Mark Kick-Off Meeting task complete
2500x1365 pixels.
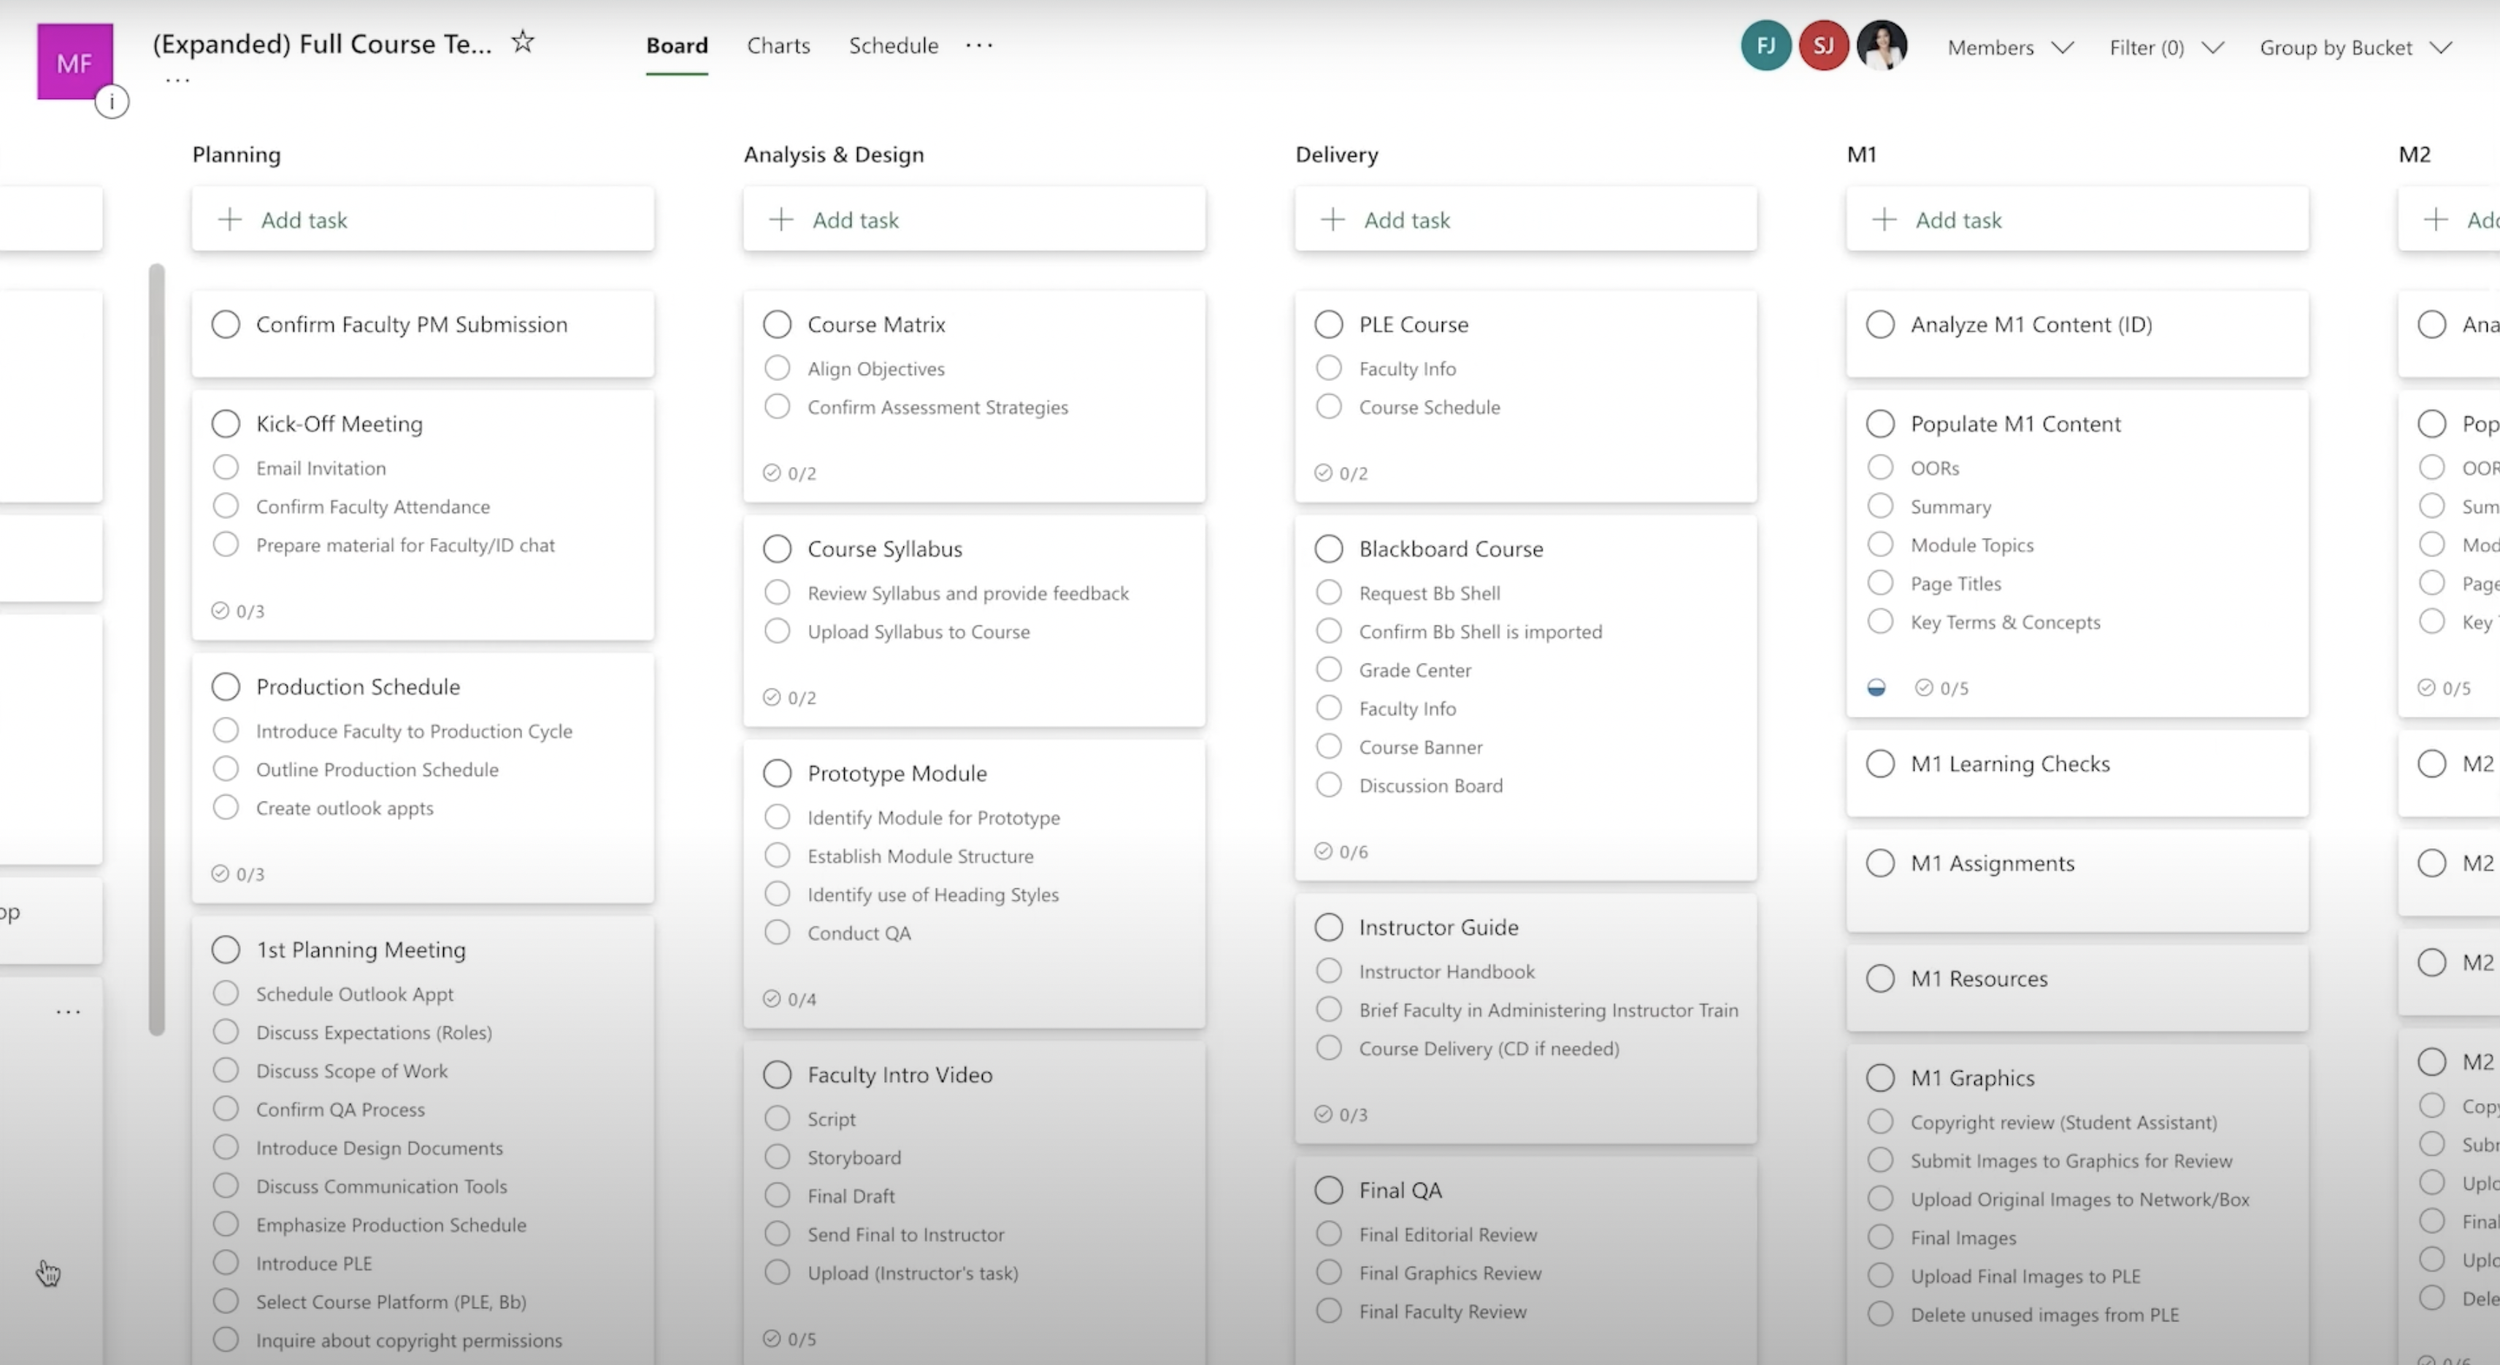coord(226,423)
